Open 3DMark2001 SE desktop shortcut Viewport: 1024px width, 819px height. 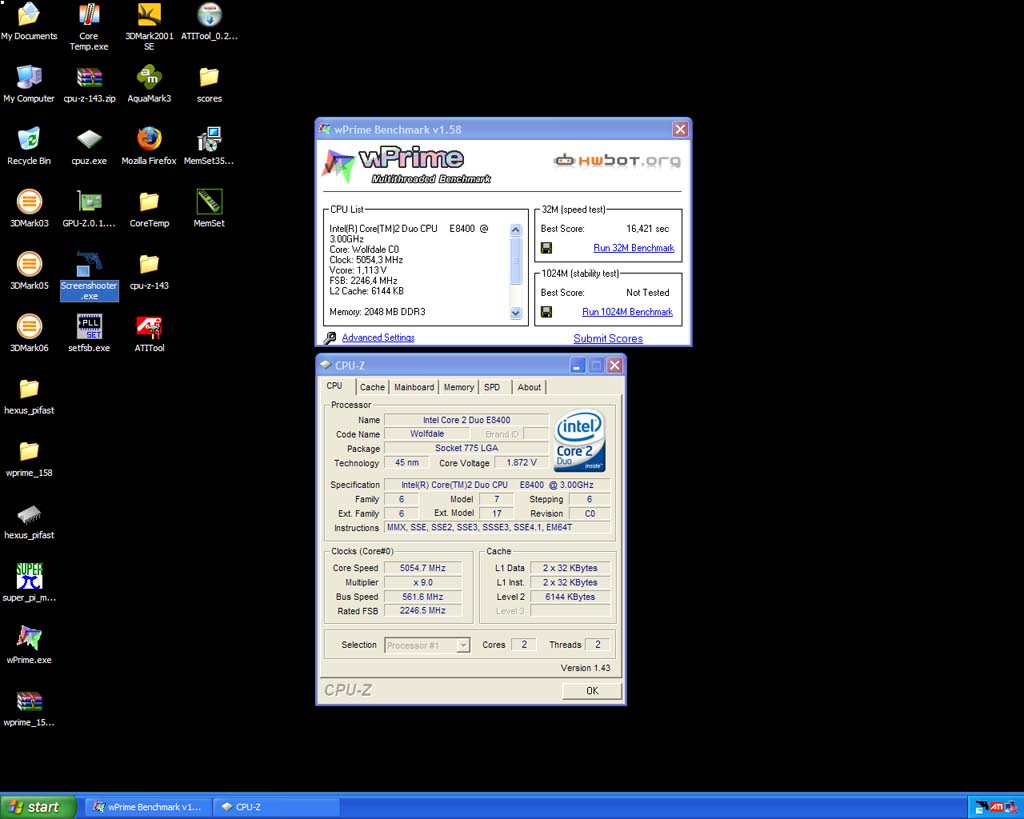149,27
